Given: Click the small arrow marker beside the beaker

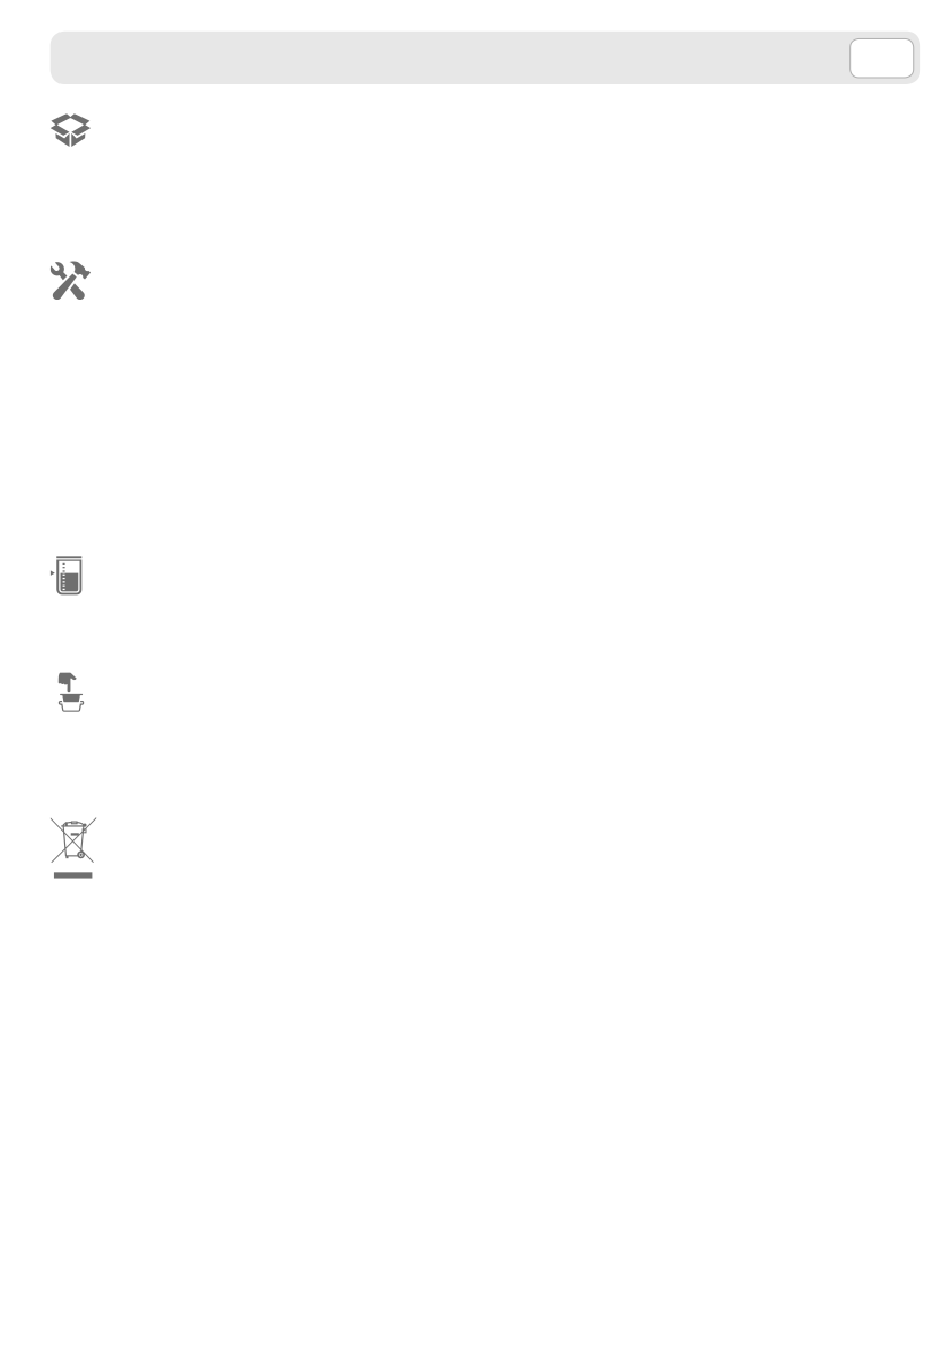Looking at the screenshot, I should point(52,574).
